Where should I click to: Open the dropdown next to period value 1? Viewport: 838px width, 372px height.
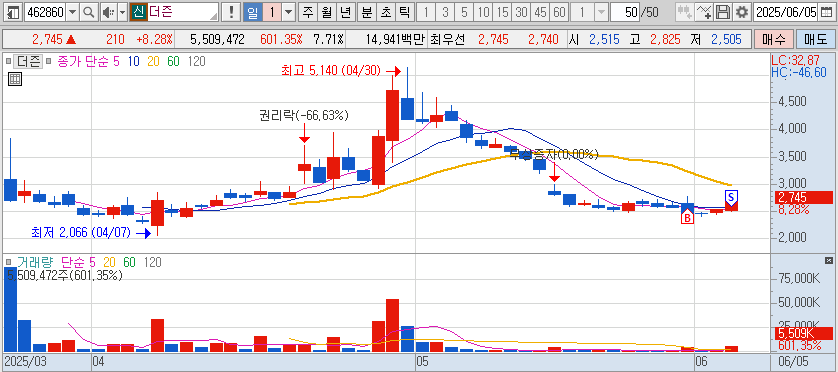click(x=288, y=12)
